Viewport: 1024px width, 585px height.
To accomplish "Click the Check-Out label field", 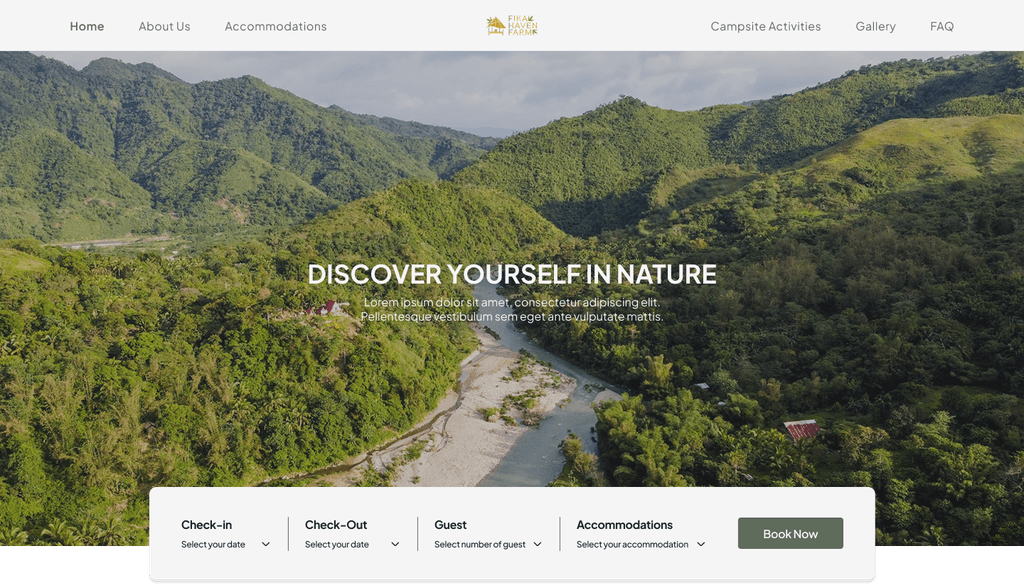I will coord(336,525).
